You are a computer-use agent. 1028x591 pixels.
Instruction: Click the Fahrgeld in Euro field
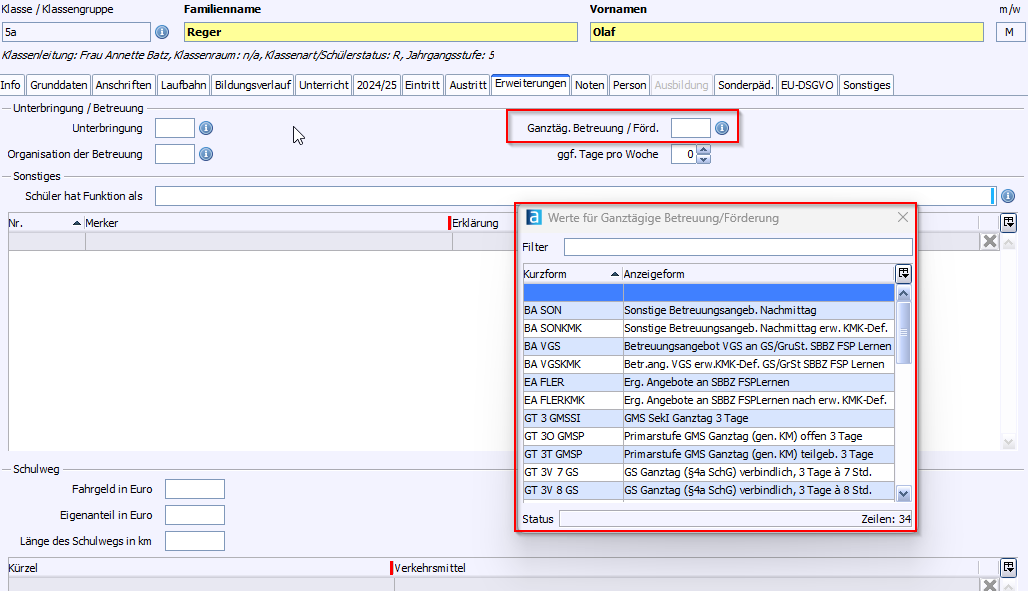click(x=194, y=489)
